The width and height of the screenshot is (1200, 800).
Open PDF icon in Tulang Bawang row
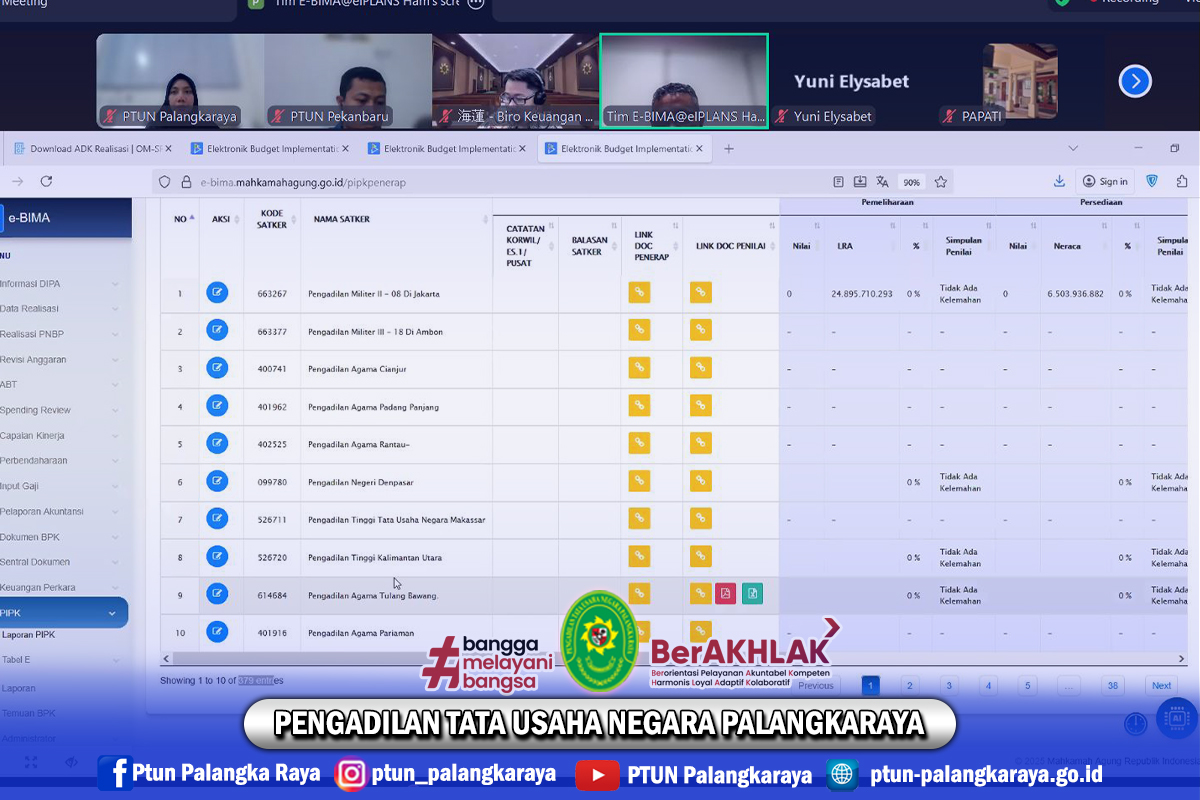[726, 594]
